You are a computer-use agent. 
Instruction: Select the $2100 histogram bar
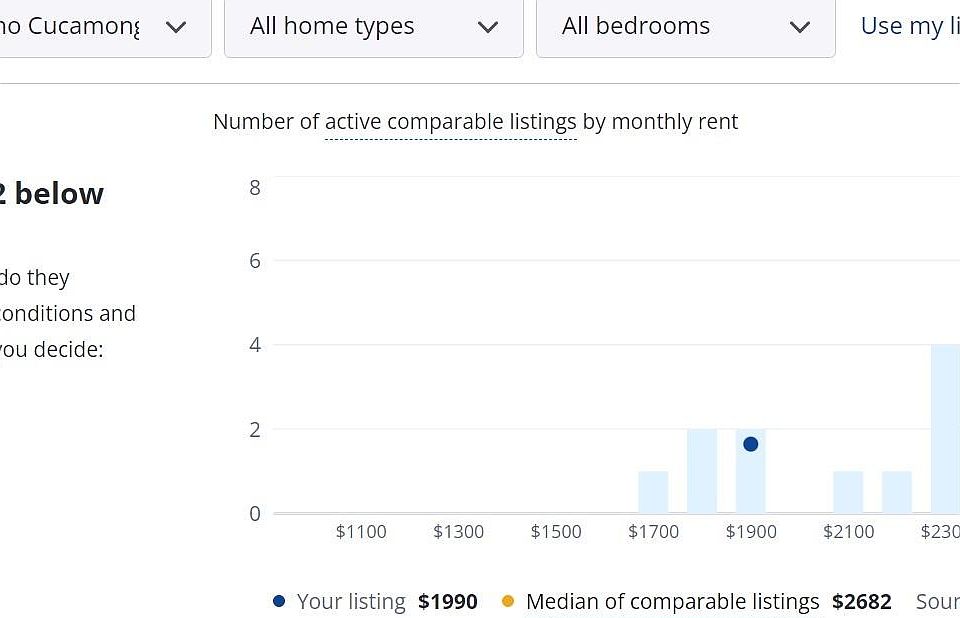[848, 492]
